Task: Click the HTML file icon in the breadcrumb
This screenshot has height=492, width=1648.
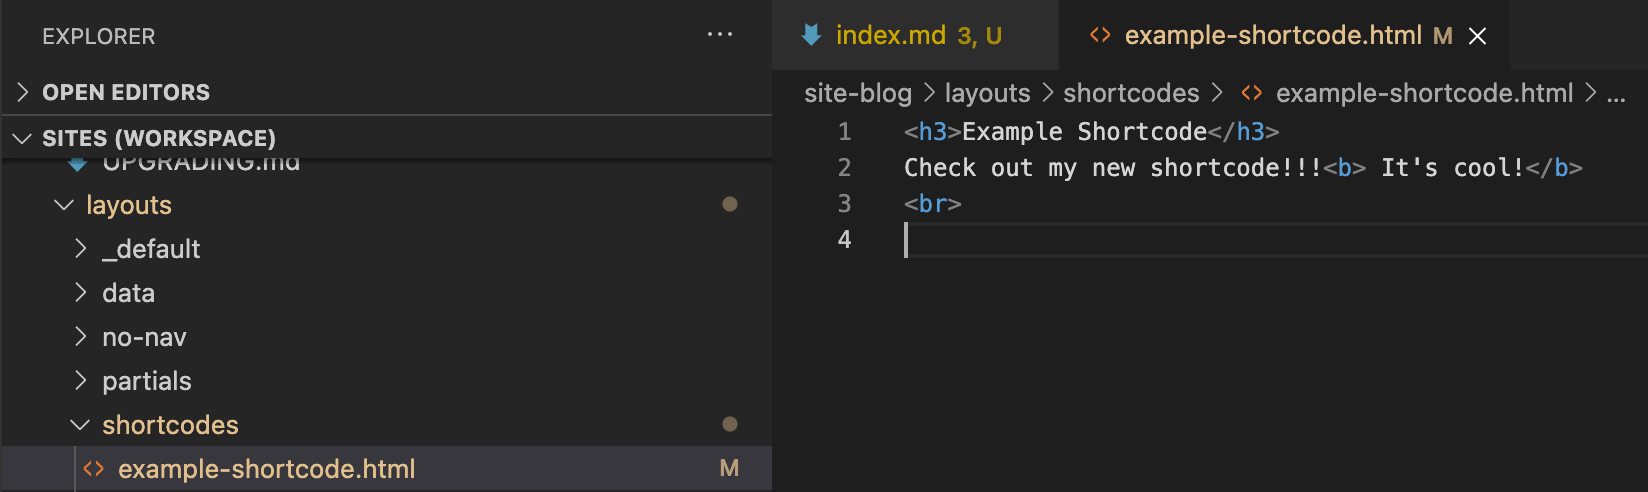Action: (1251, 93)
